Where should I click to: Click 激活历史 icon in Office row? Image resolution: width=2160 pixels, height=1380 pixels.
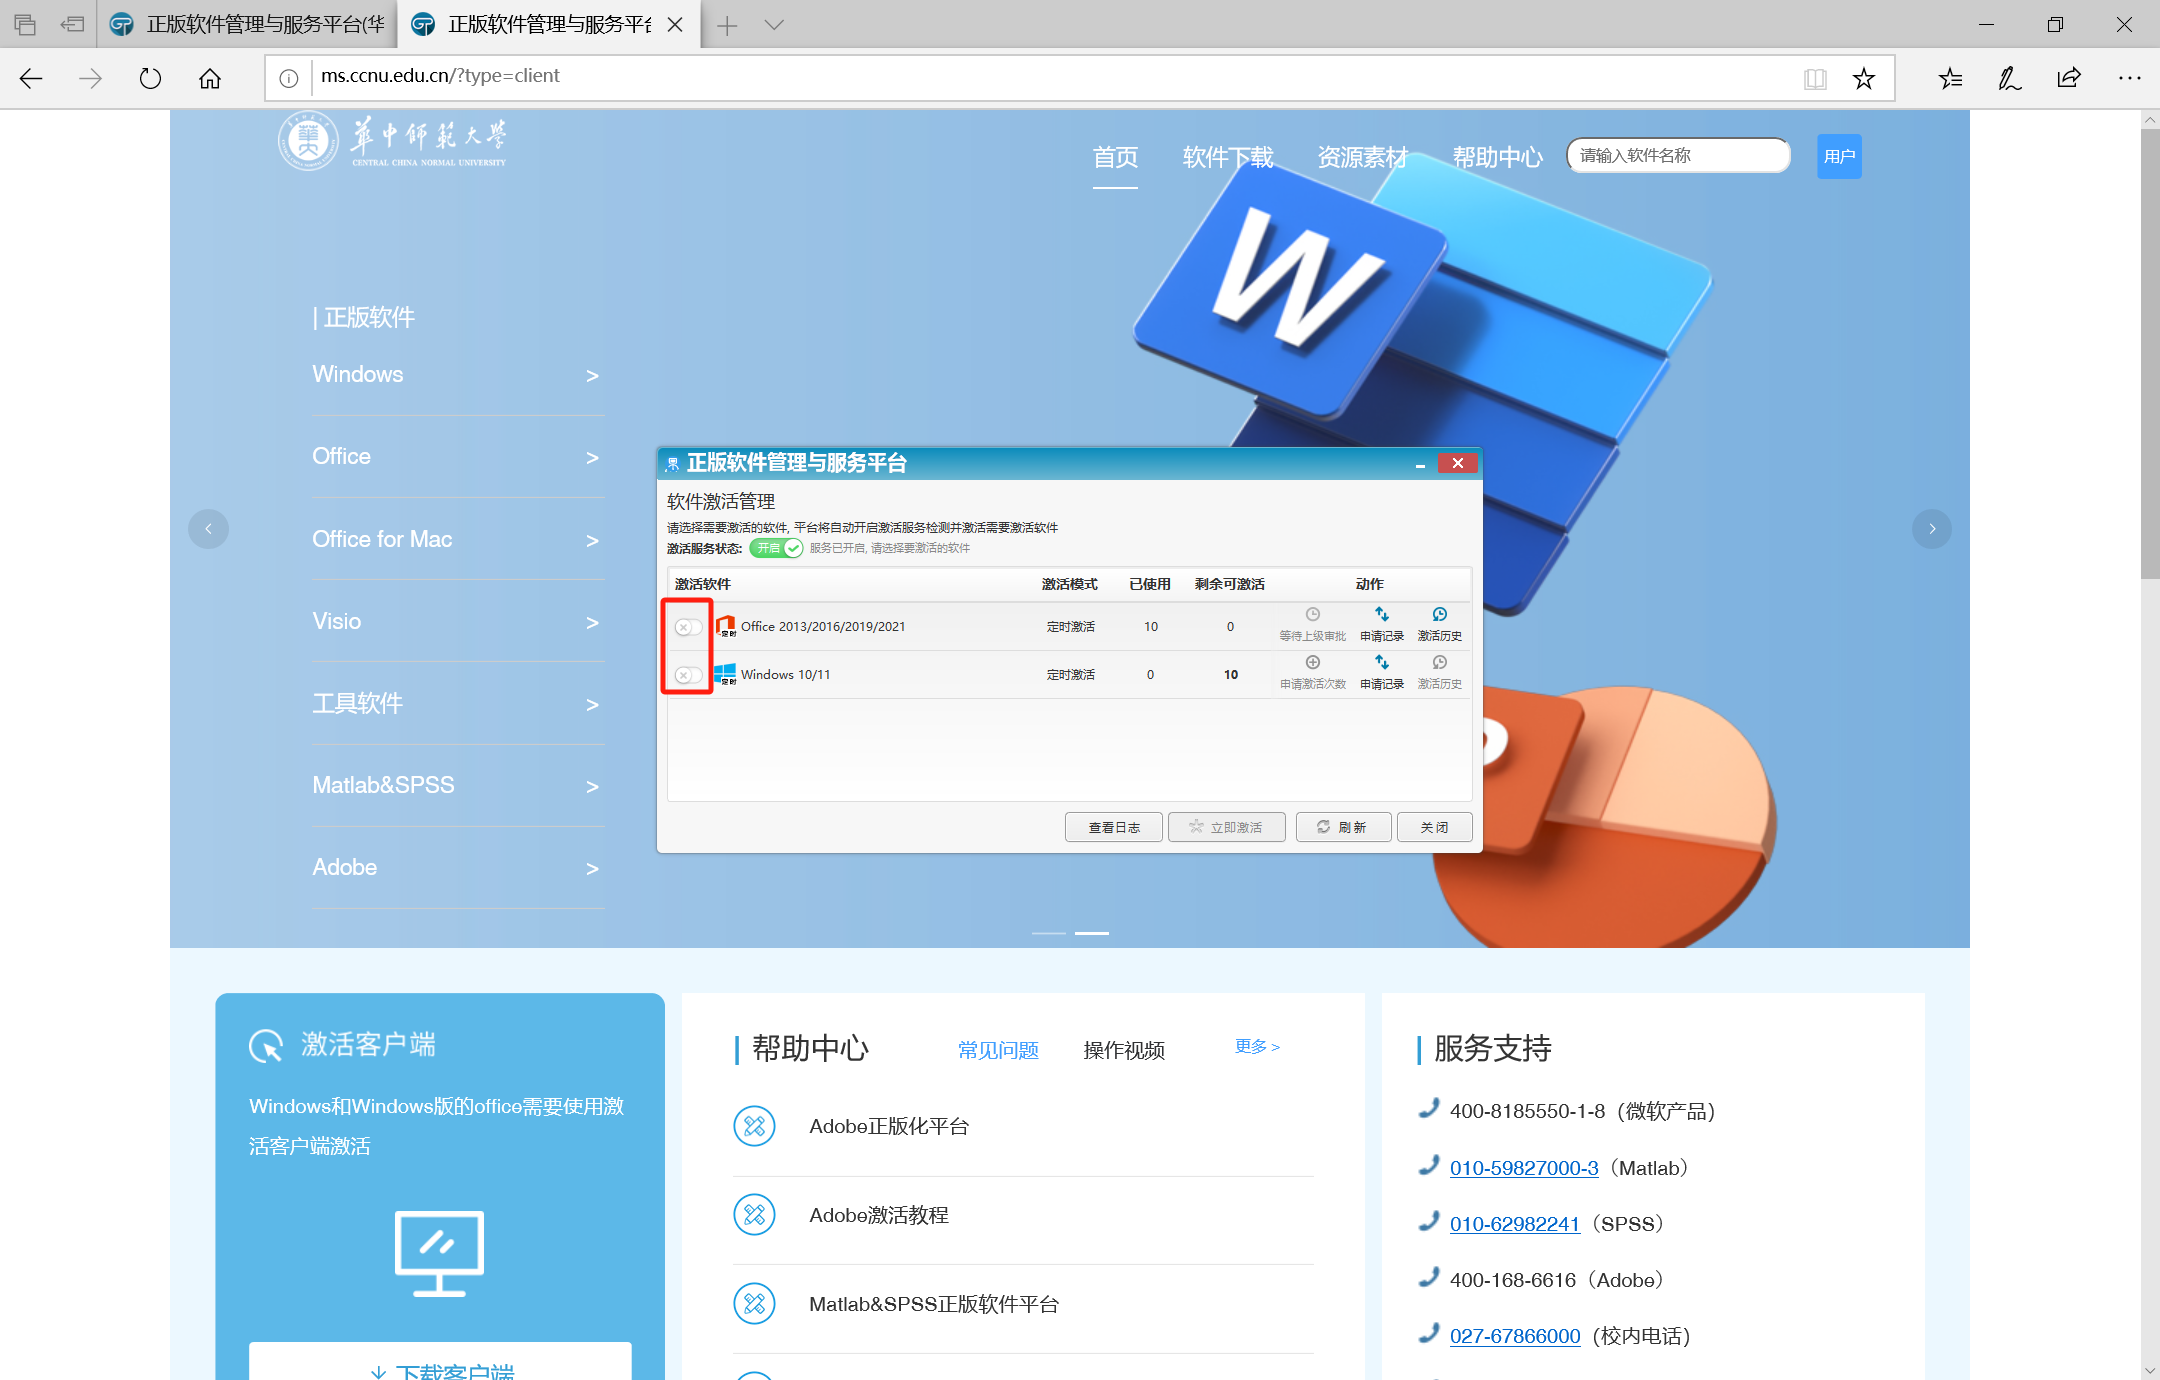point(1440,615)
